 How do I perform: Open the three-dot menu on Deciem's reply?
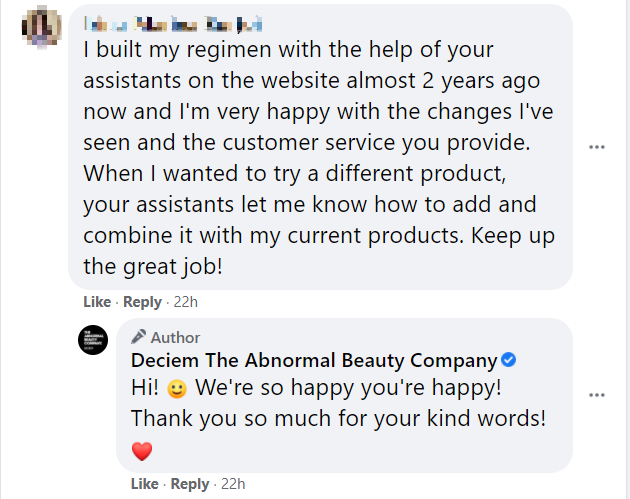pyautogui.click(x=597, y=395)
